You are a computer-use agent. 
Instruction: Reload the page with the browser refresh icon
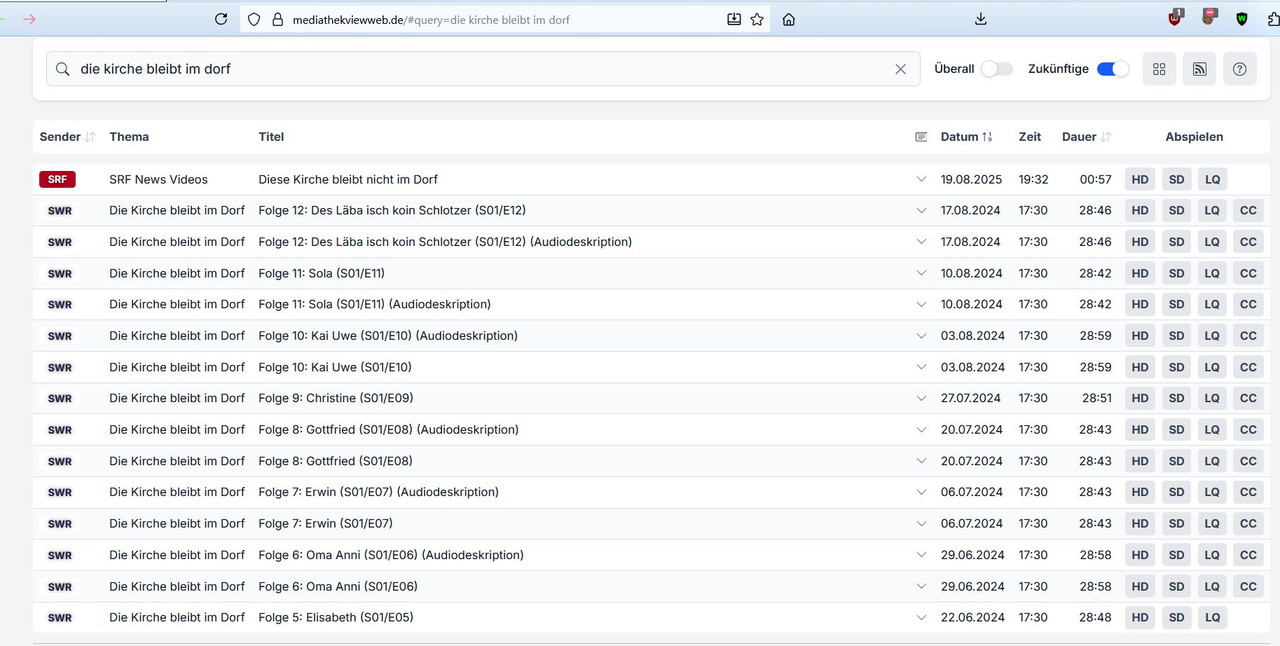[x=221, y=19]
